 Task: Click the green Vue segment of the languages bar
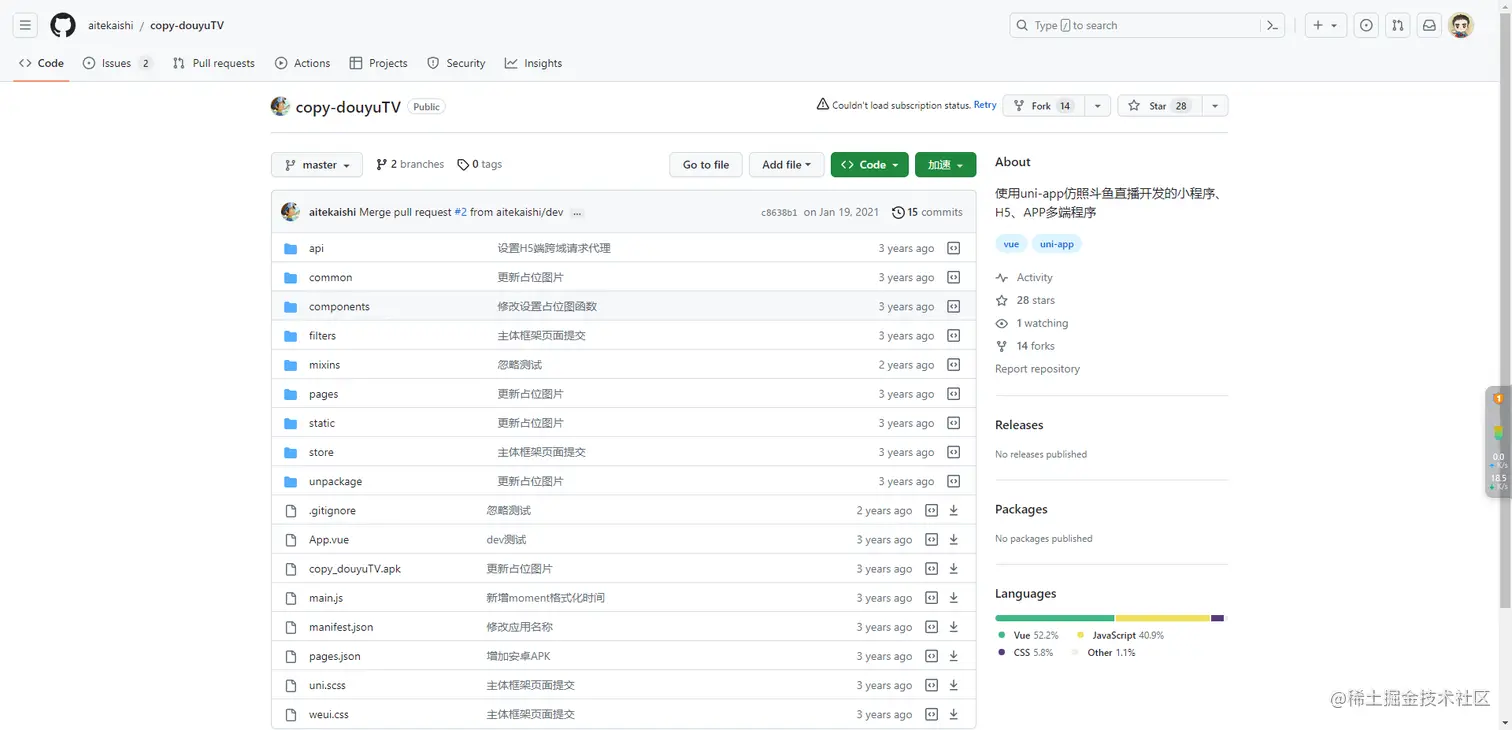1054,618
